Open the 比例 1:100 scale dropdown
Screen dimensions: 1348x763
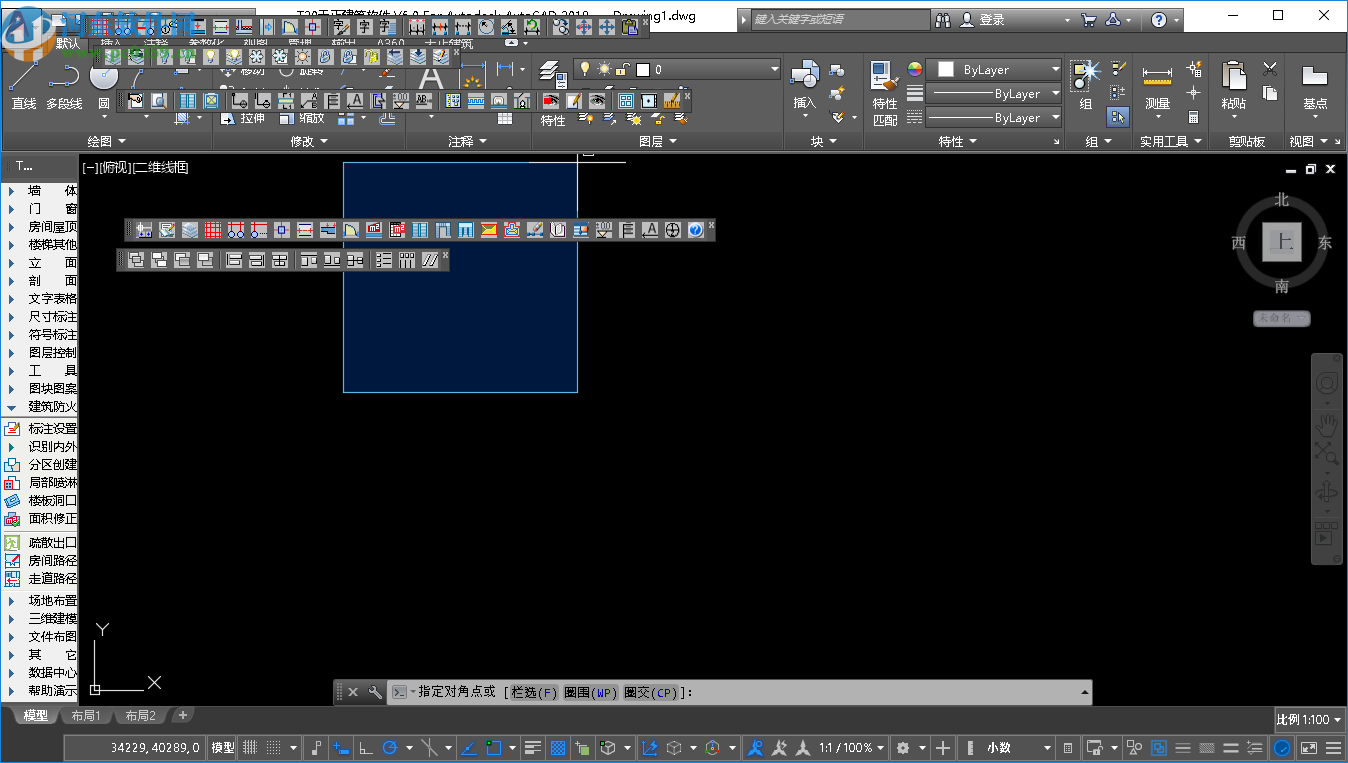(x=1308, y=719)
